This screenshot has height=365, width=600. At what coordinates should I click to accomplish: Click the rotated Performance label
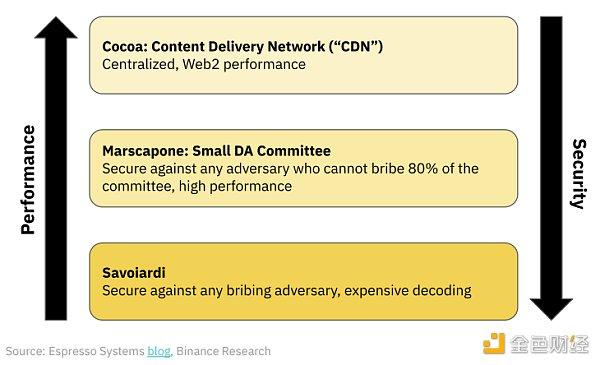(x=28, y=179)
